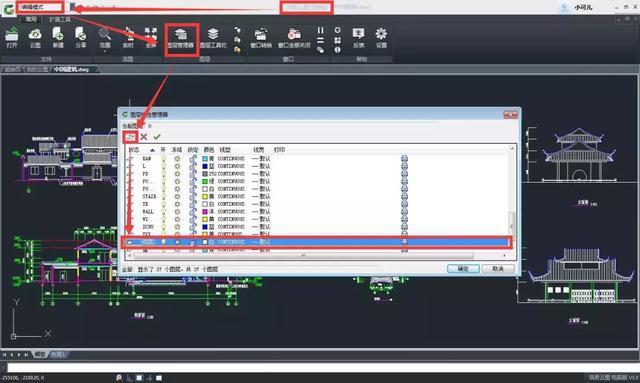The height and width of the screenshot is (383, 640).
Task: Click the 全屏 fullscreen icon
Action: click(x=151, y=38)
